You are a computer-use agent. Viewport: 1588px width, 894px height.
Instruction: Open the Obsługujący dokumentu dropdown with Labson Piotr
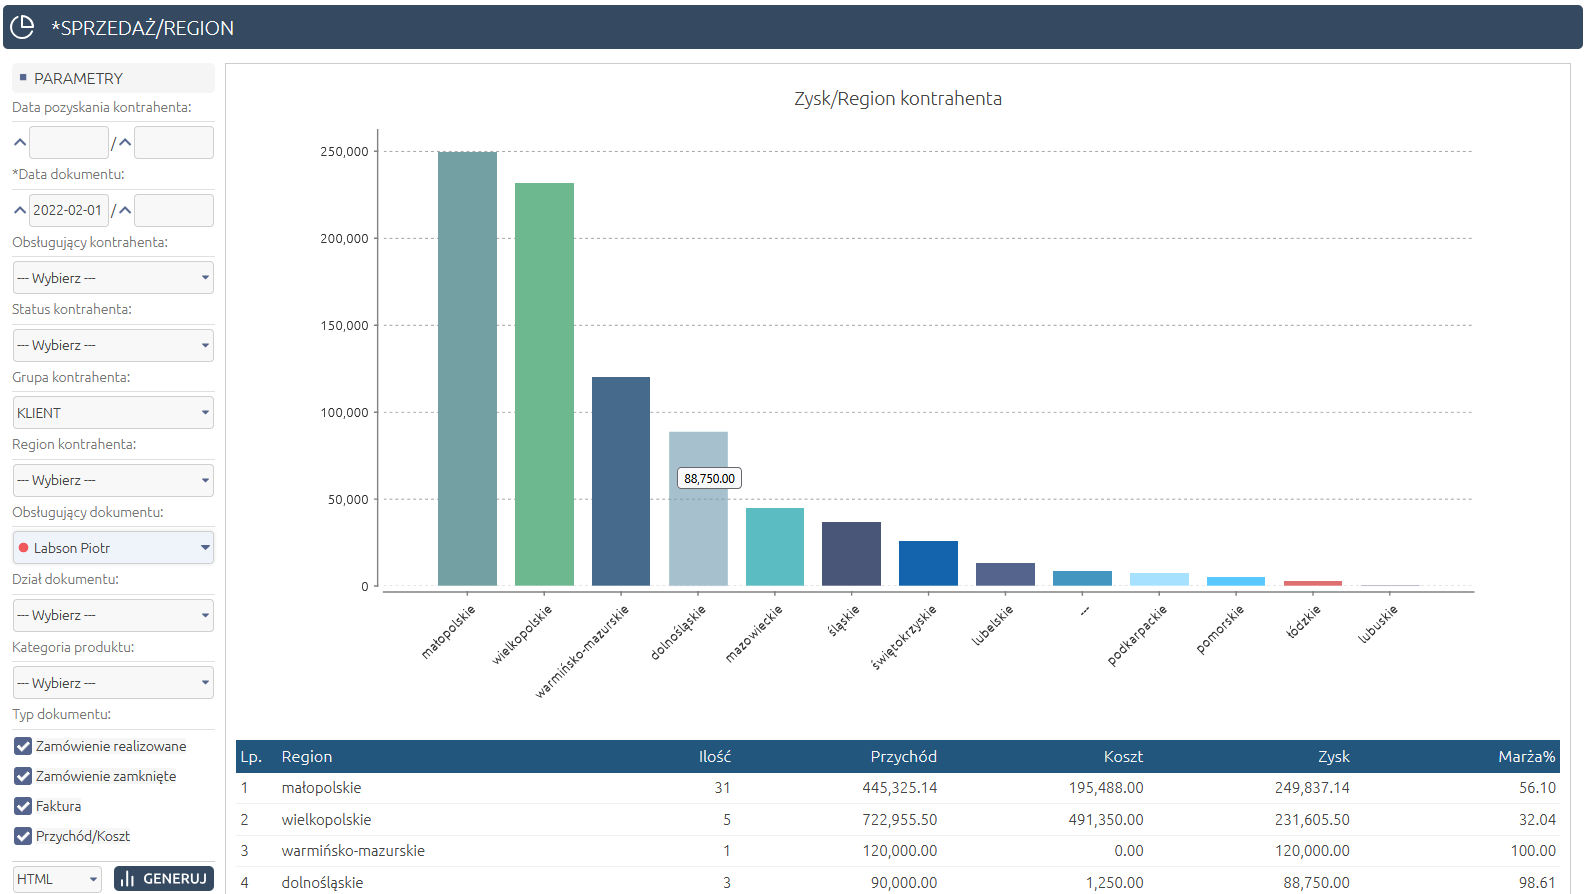[x=113, y=548]
